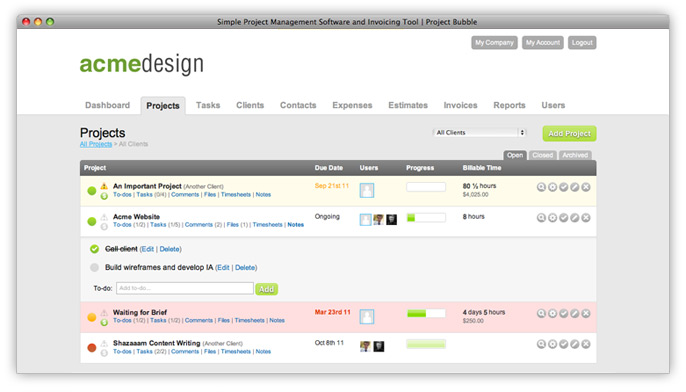Check off Build wireframes and develop IA to-do
The image size is (686, 392).
tap(94, 267)
